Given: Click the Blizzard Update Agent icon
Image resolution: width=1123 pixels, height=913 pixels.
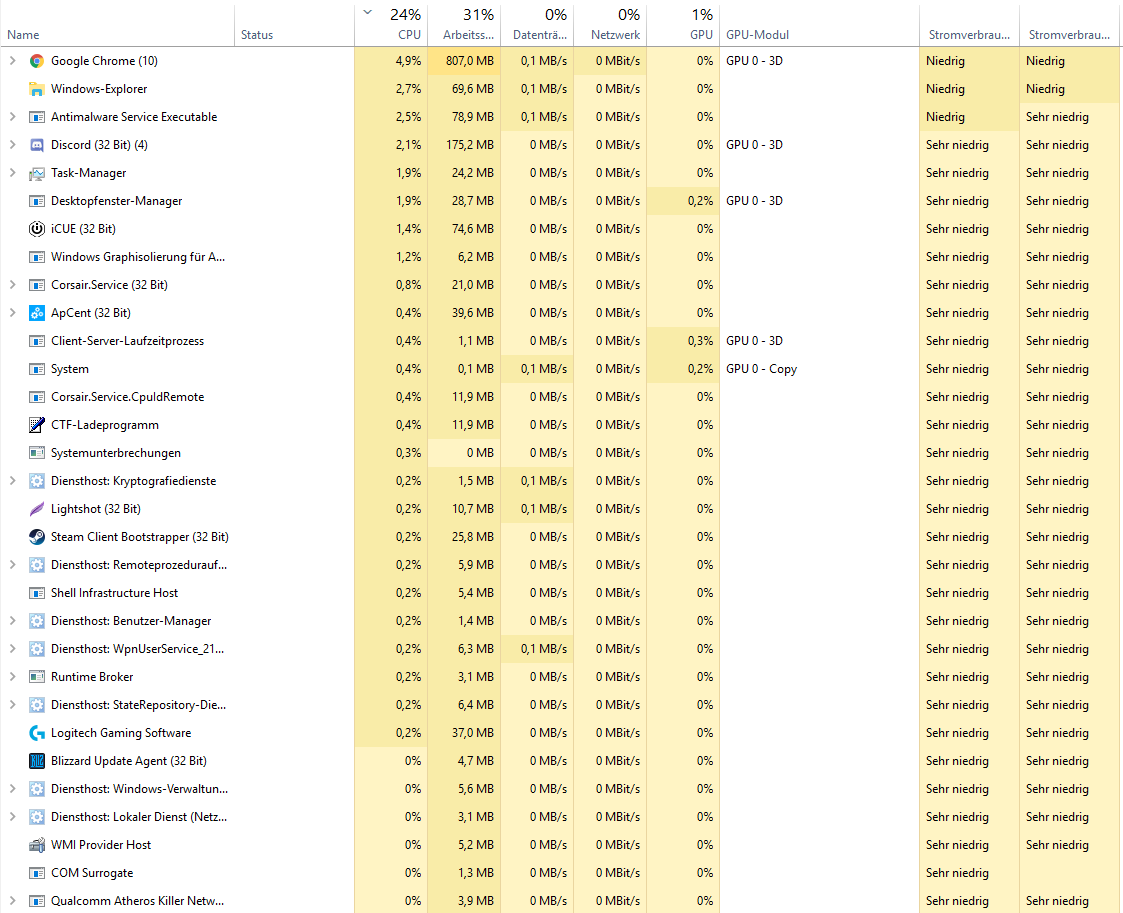Looking at the screenshot, I should [37, 761].
